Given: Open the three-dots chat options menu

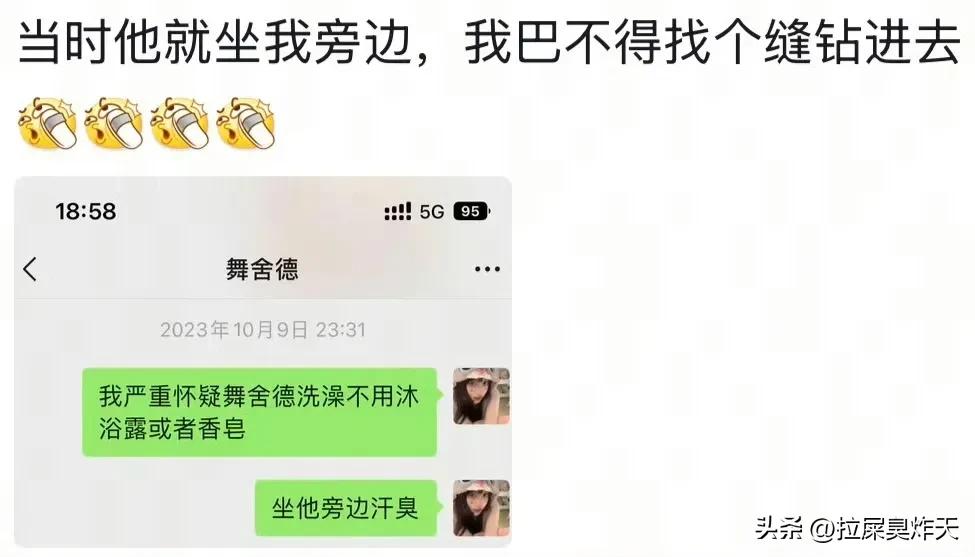Looking at the screenshot, I should click(487, 269).
